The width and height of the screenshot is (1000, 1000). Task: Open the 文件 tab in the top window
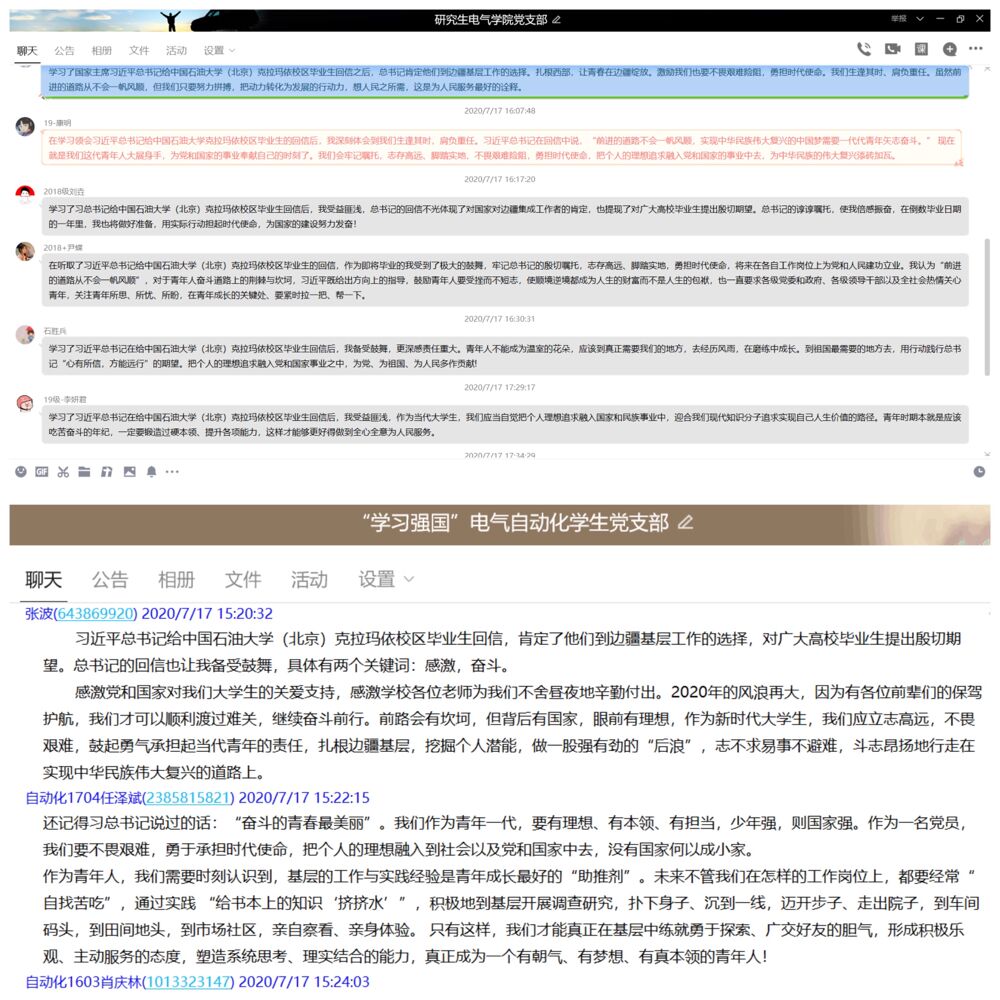[x=139, y=50]
